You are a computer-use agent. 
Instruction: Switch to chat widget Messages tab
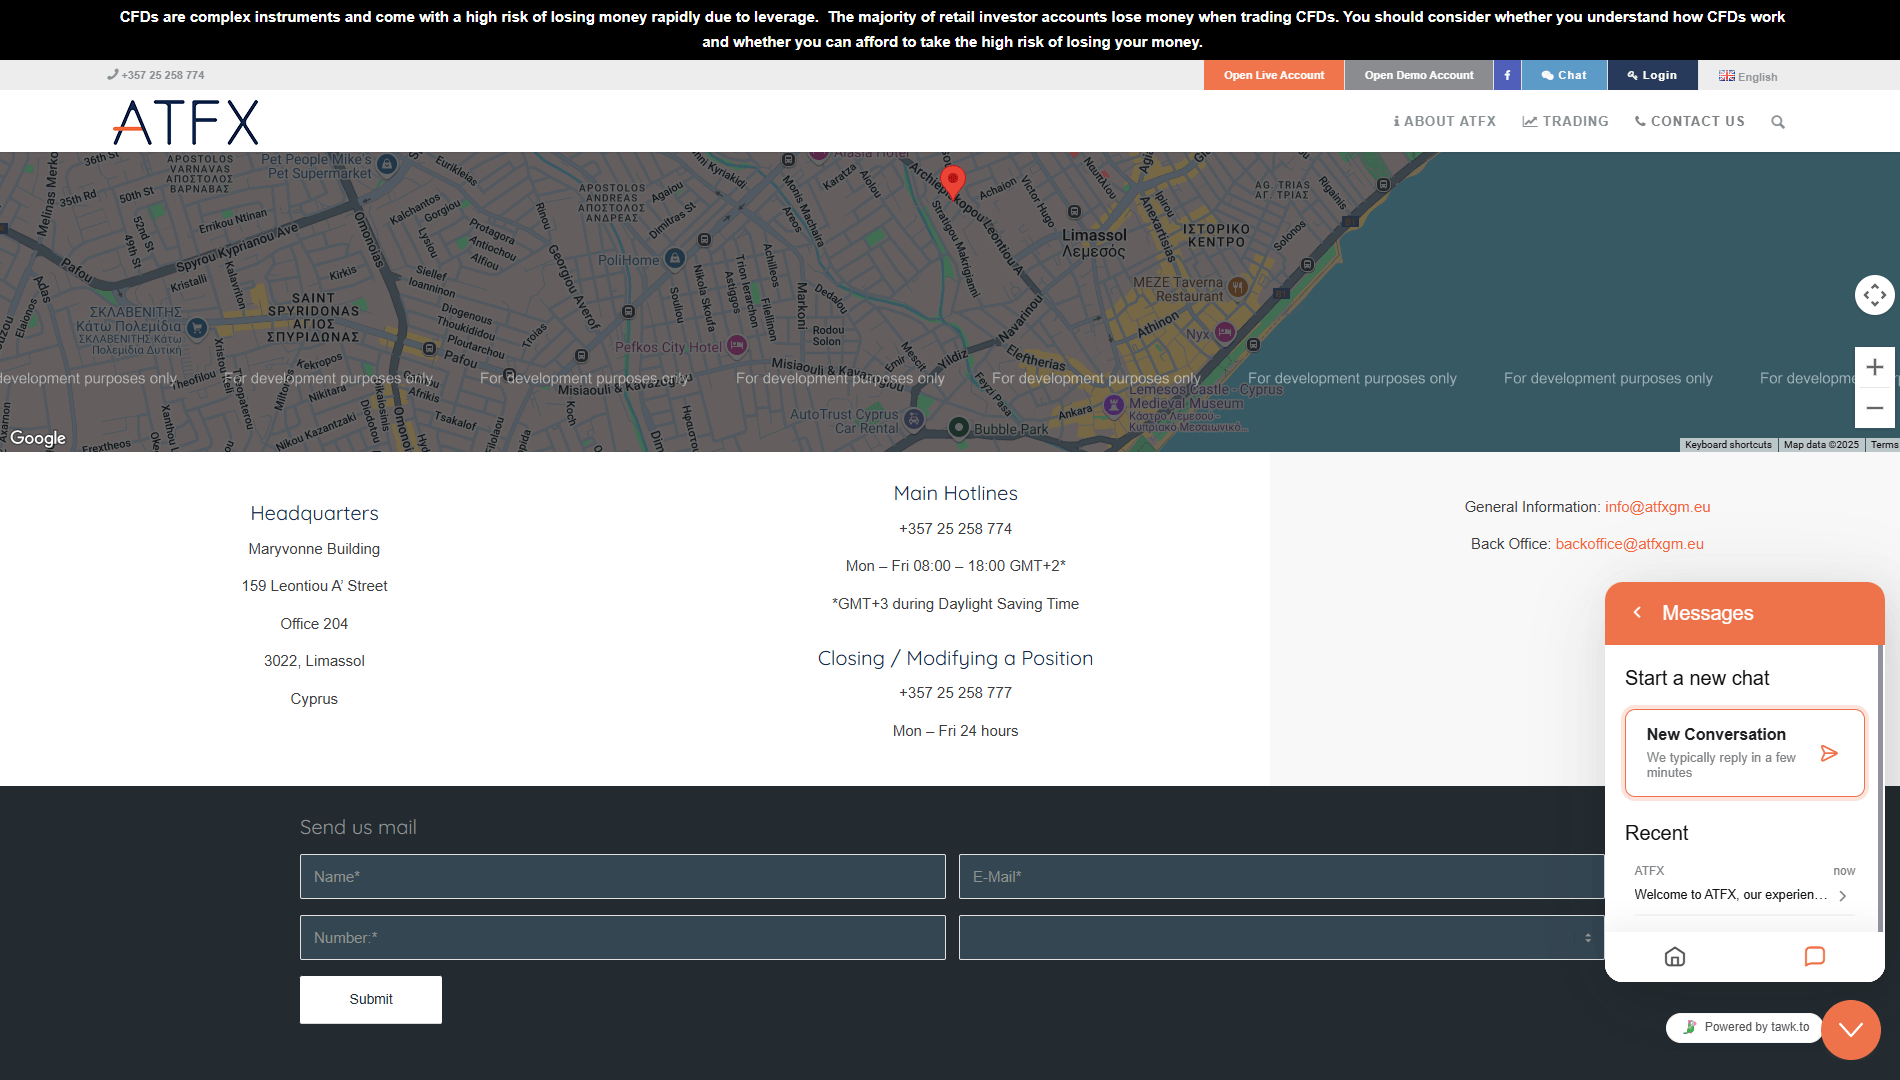[x=1815, y=957]
